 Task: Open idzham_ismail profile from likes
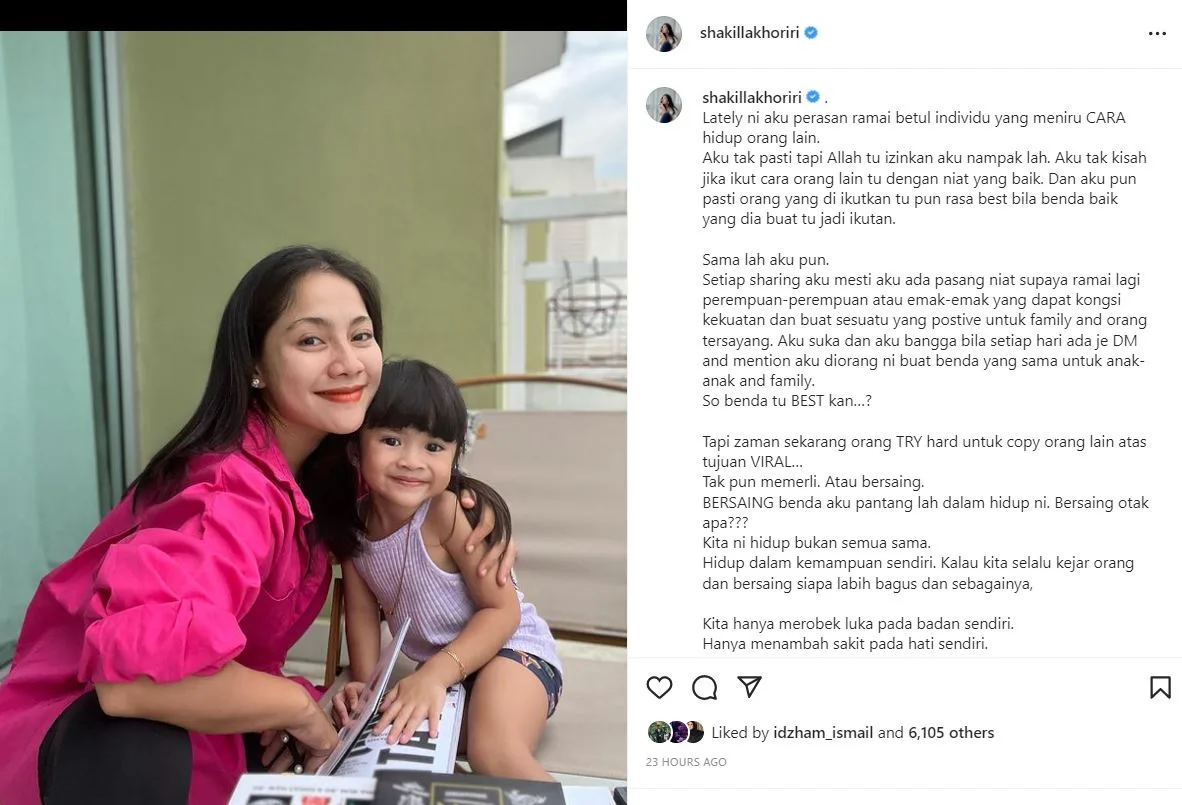(x=823, y=732)
